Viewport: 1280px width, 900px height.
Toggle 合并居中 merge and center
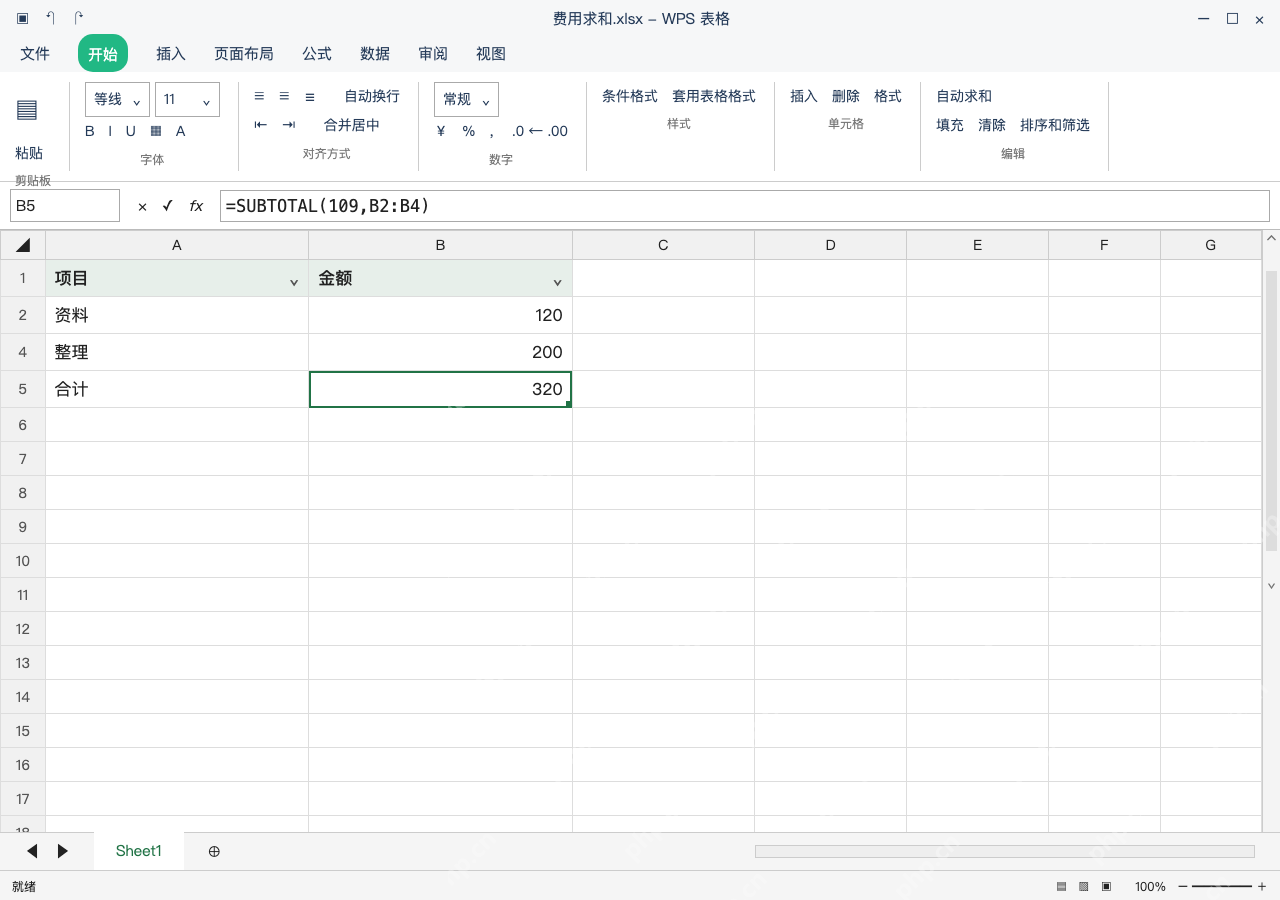coord(352,125)
